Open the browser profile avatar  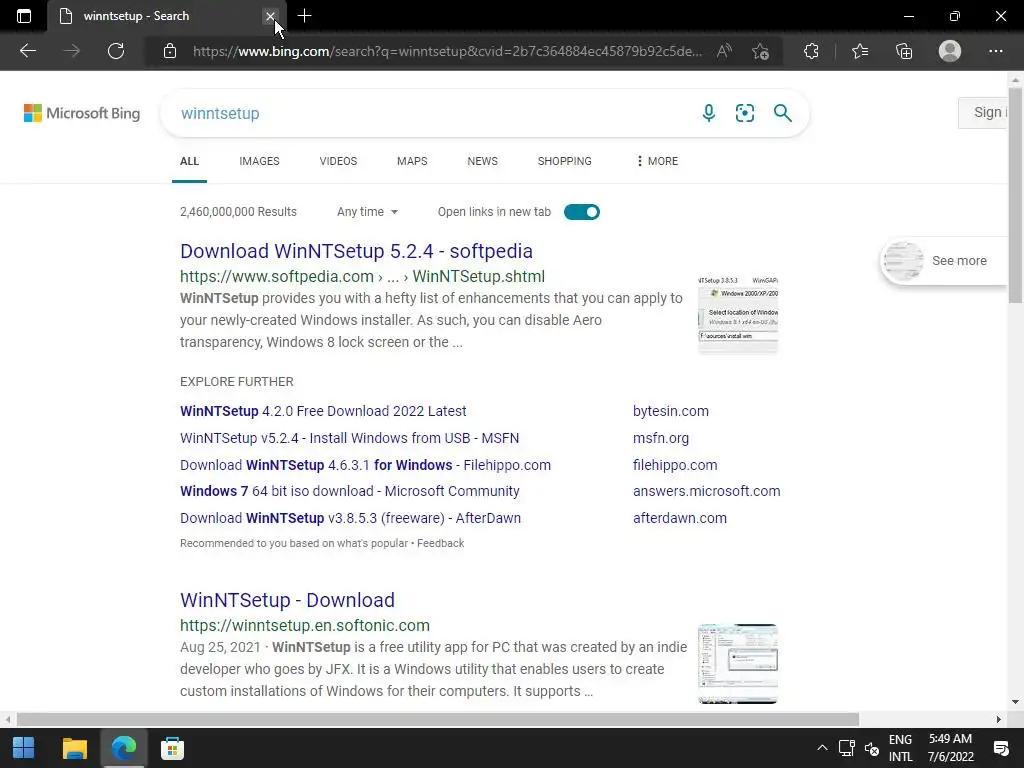(x=950, y=51)
